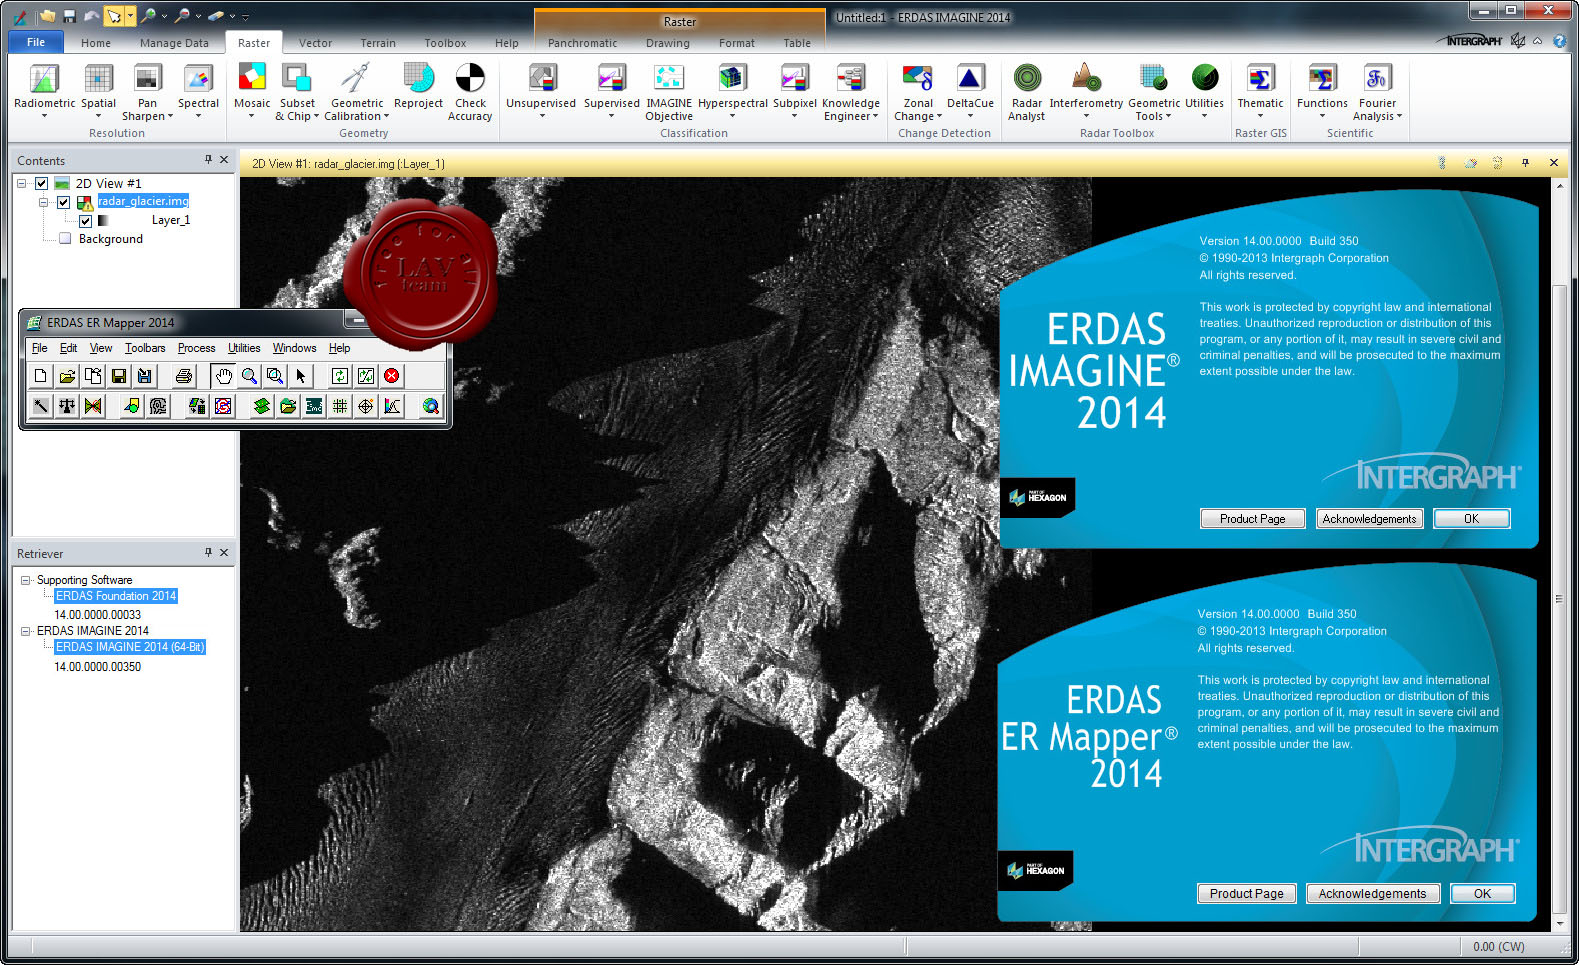This screenshot has height=965, width=1579.
Task: Open Interferometry radar tool
Action: point(1086,90)
